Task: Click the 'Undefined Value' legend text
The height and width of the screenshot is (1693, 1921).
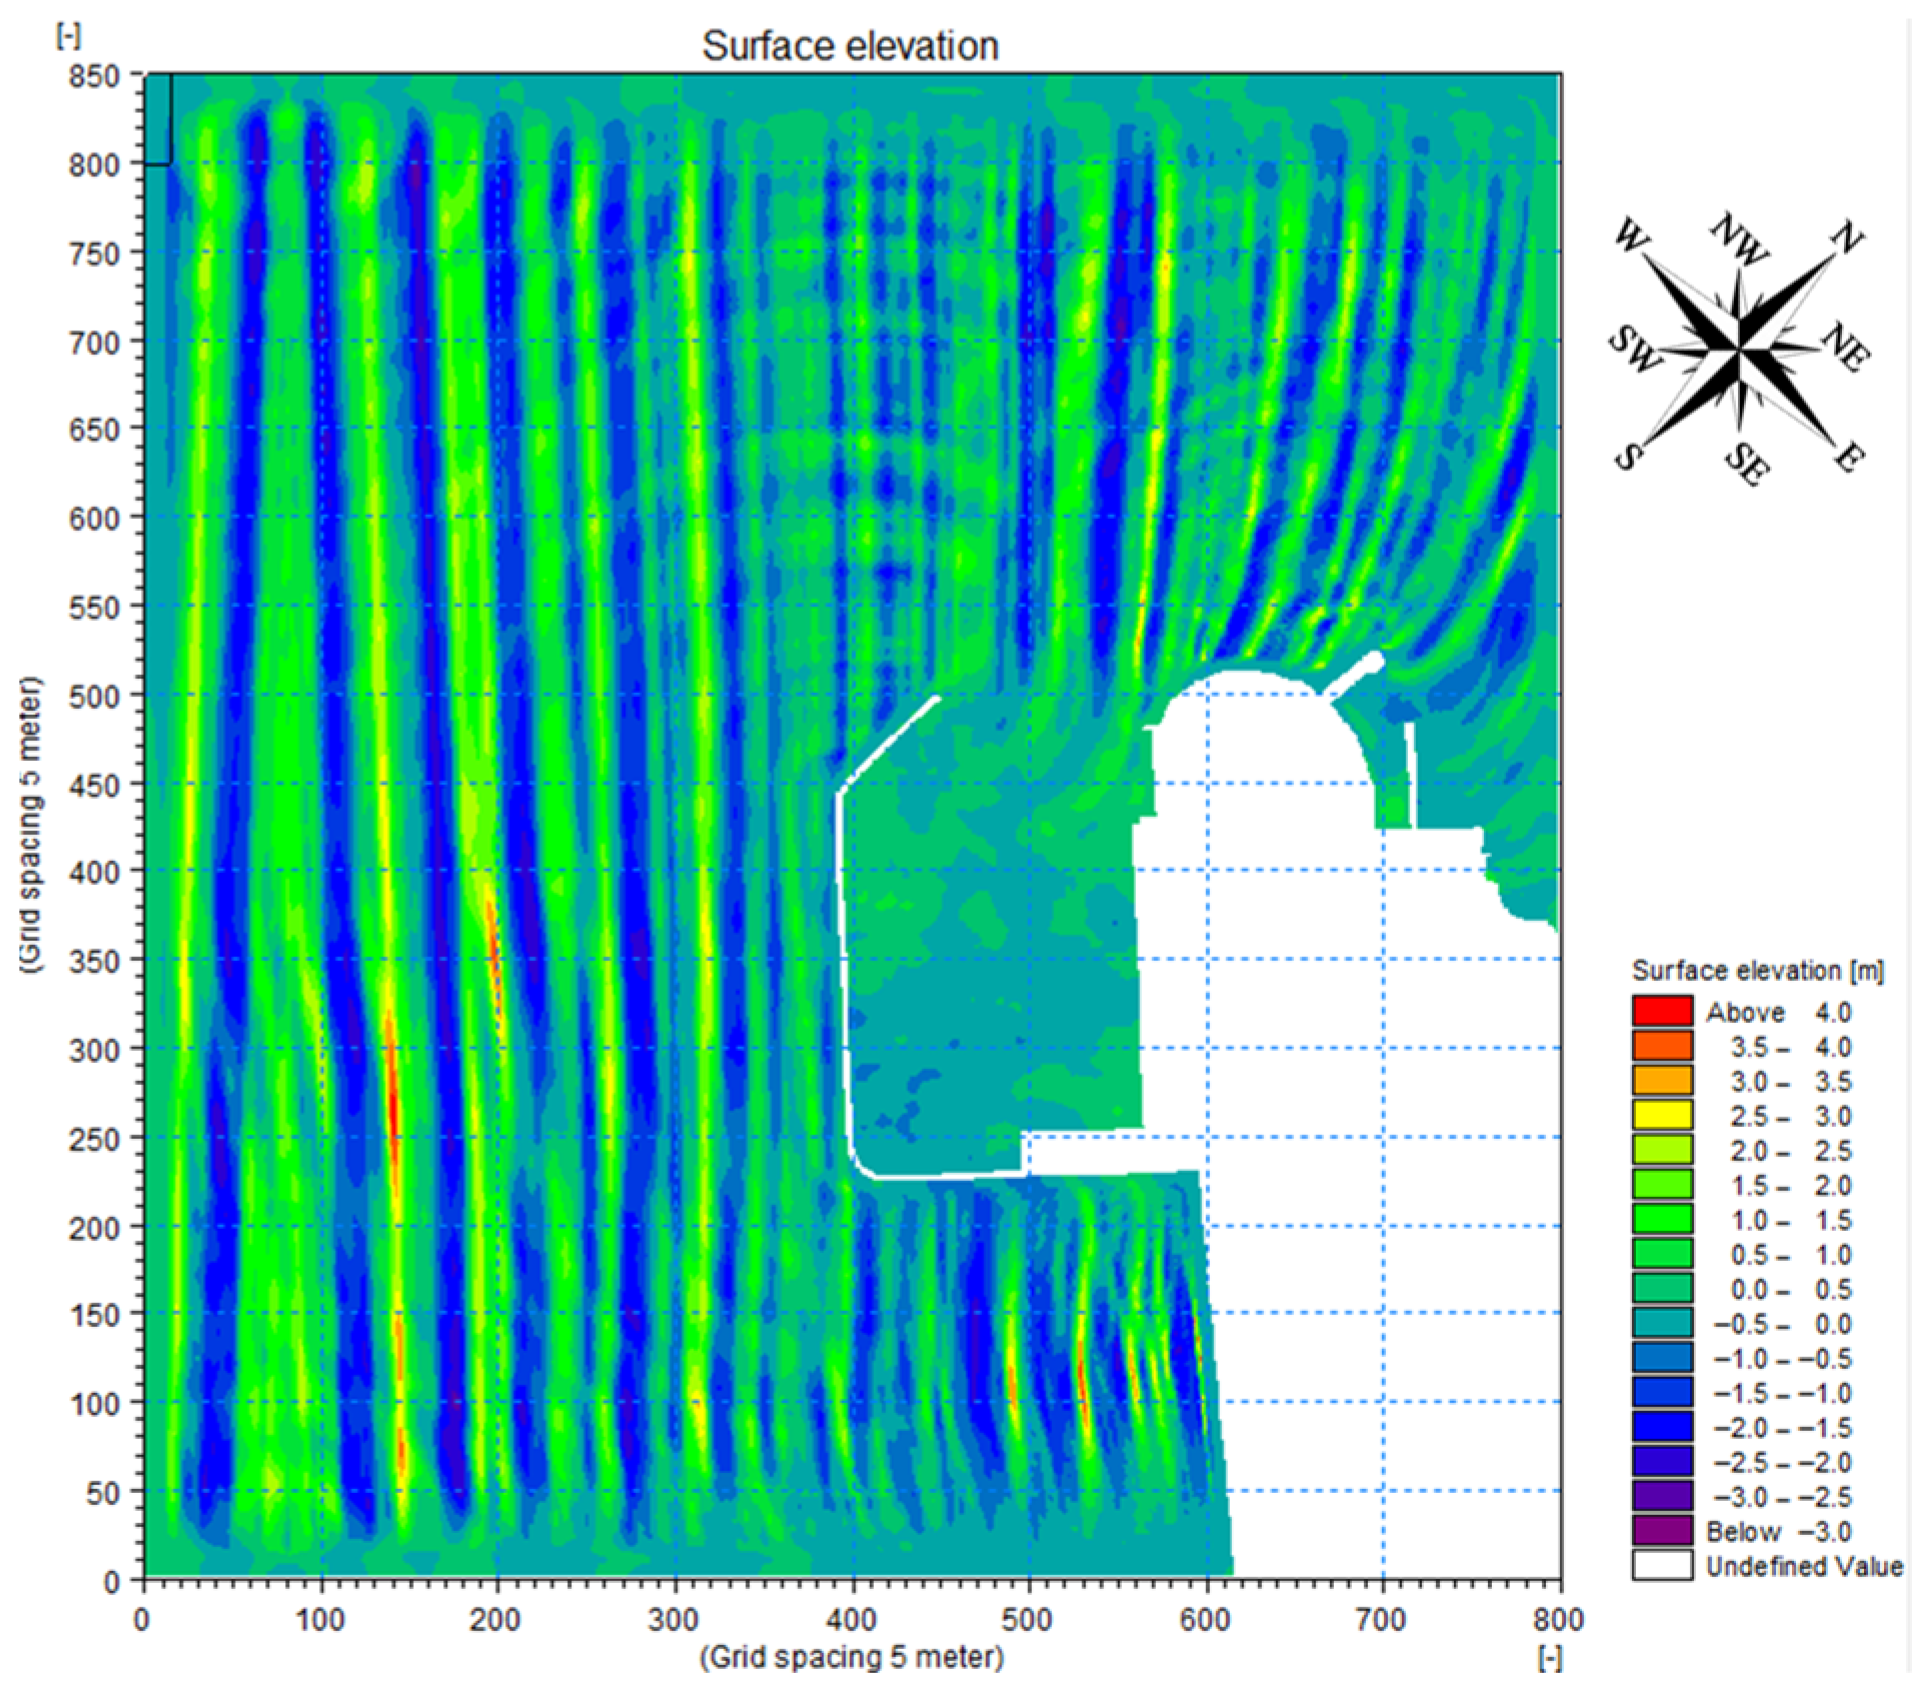Action: [1804, 1566]
